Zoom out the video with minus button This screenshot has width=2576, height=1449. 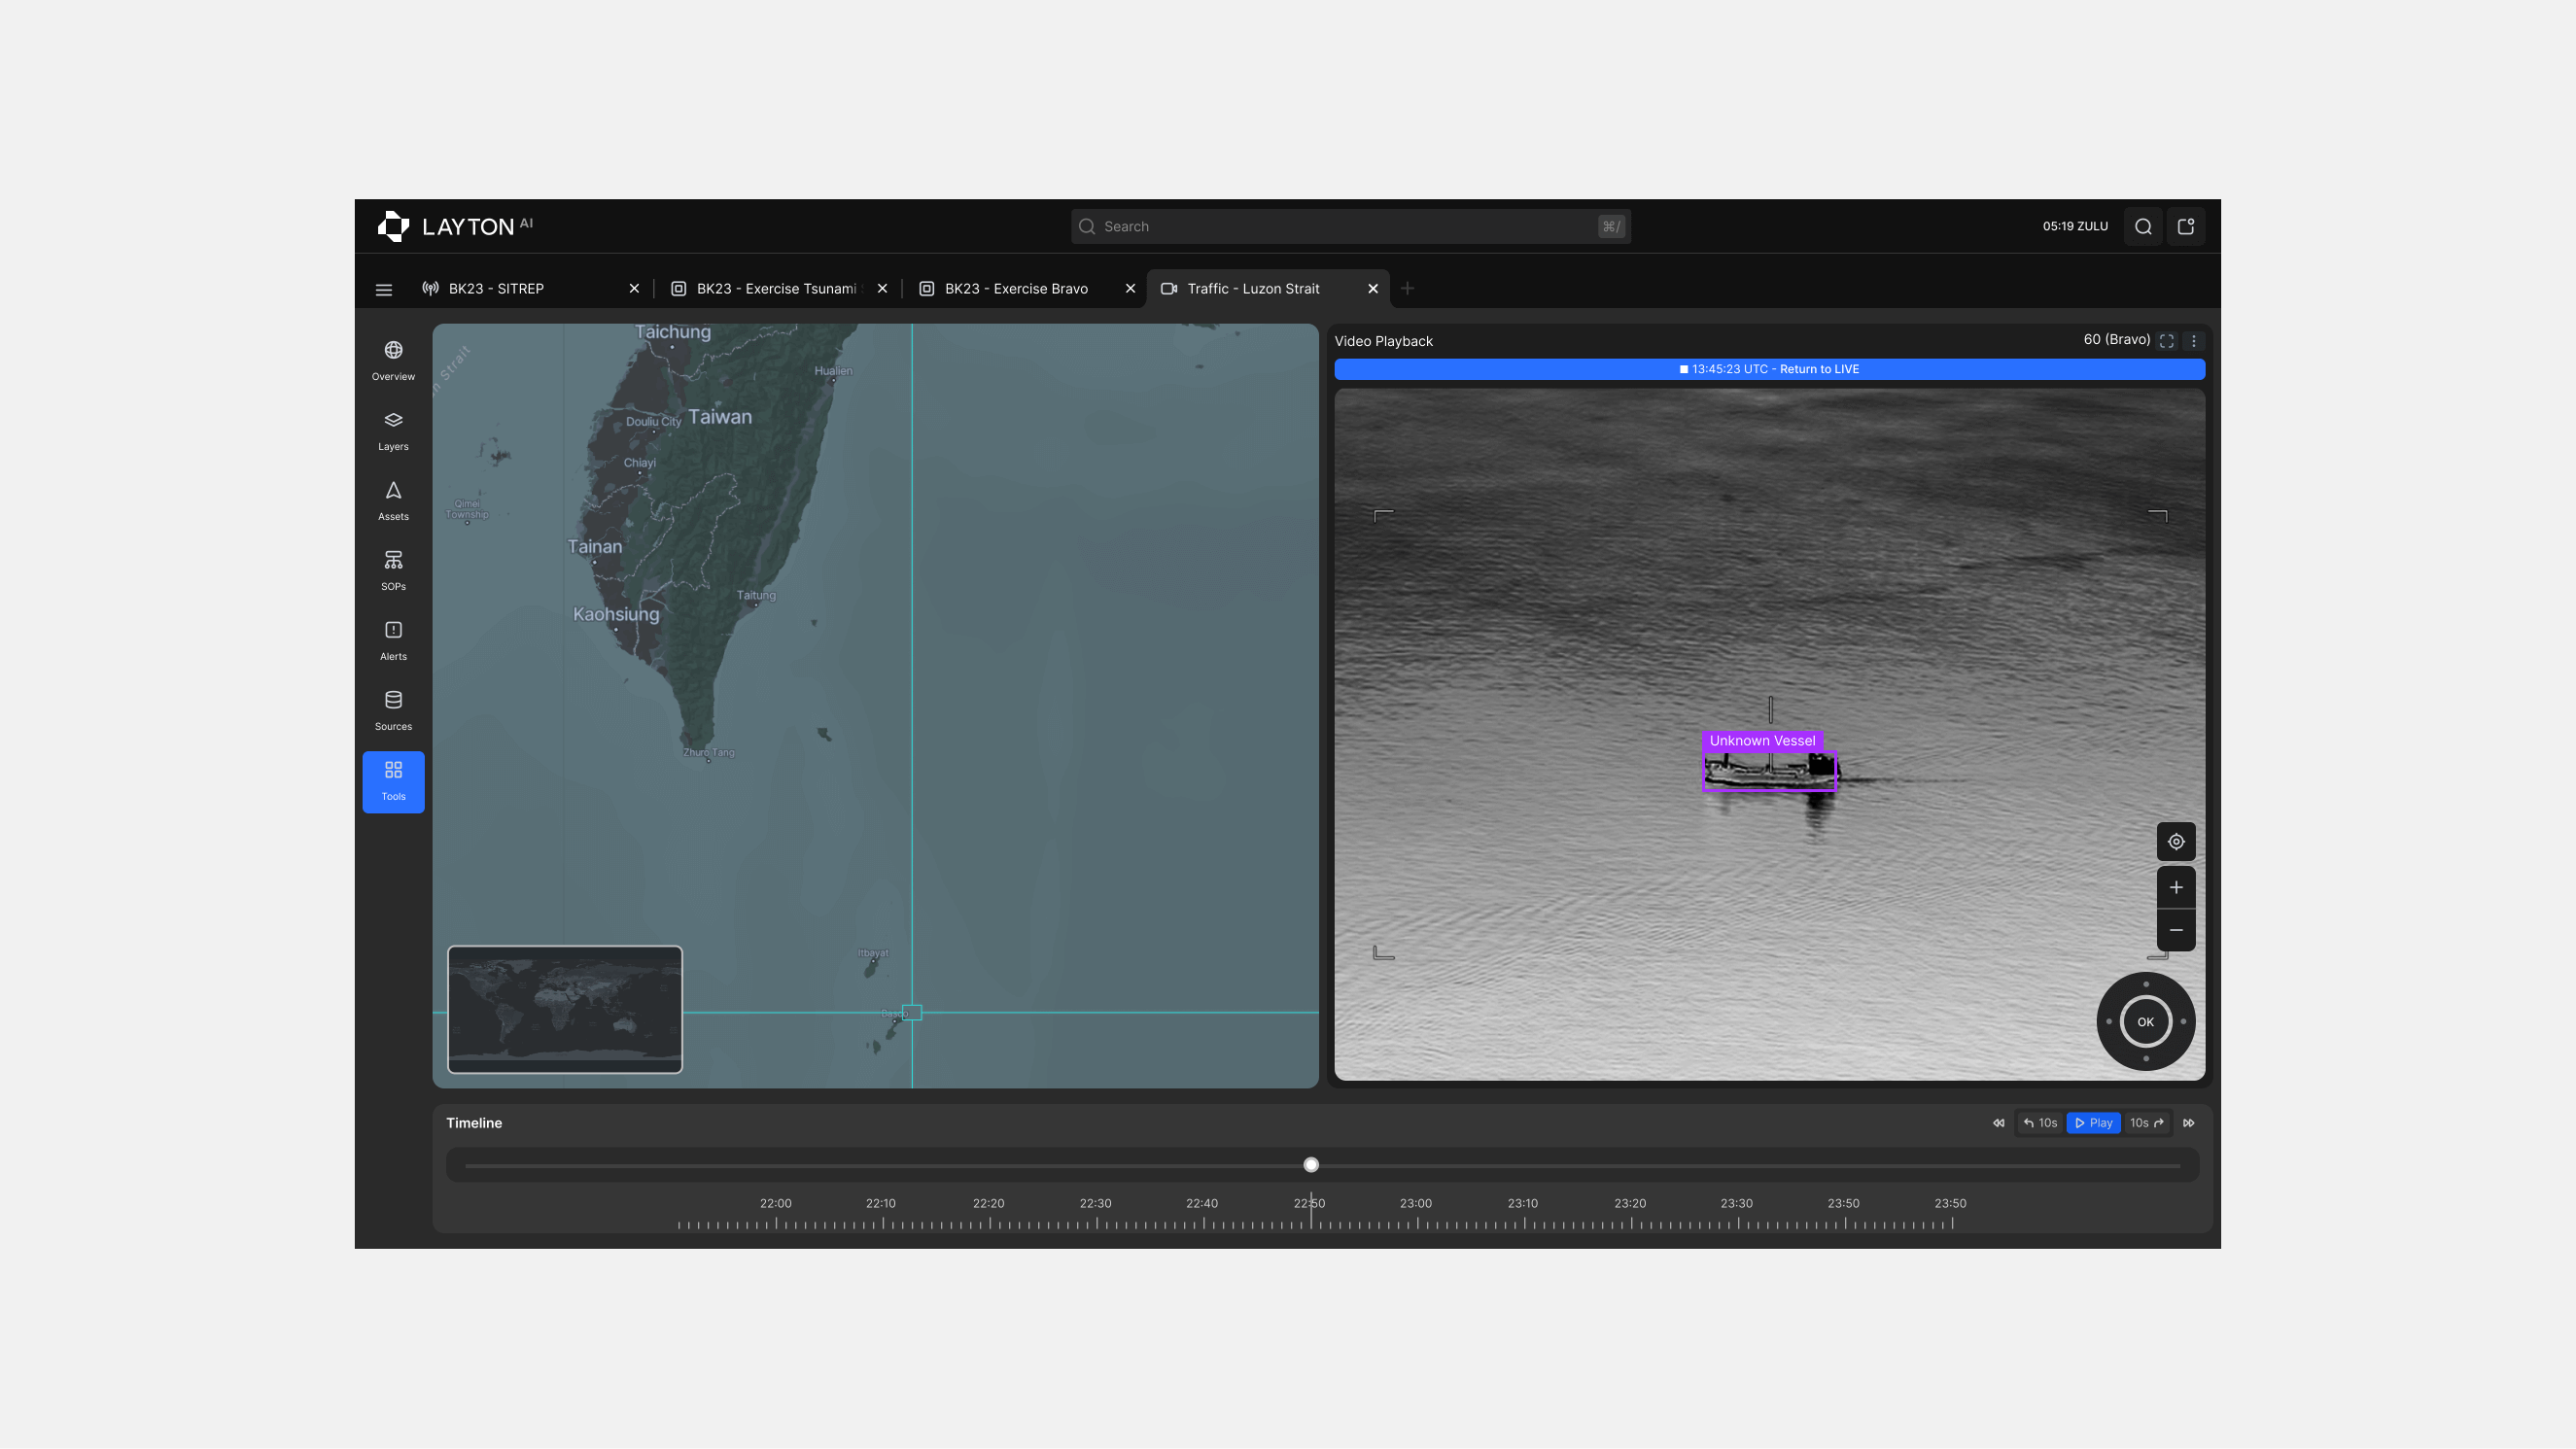[2176, 931]
